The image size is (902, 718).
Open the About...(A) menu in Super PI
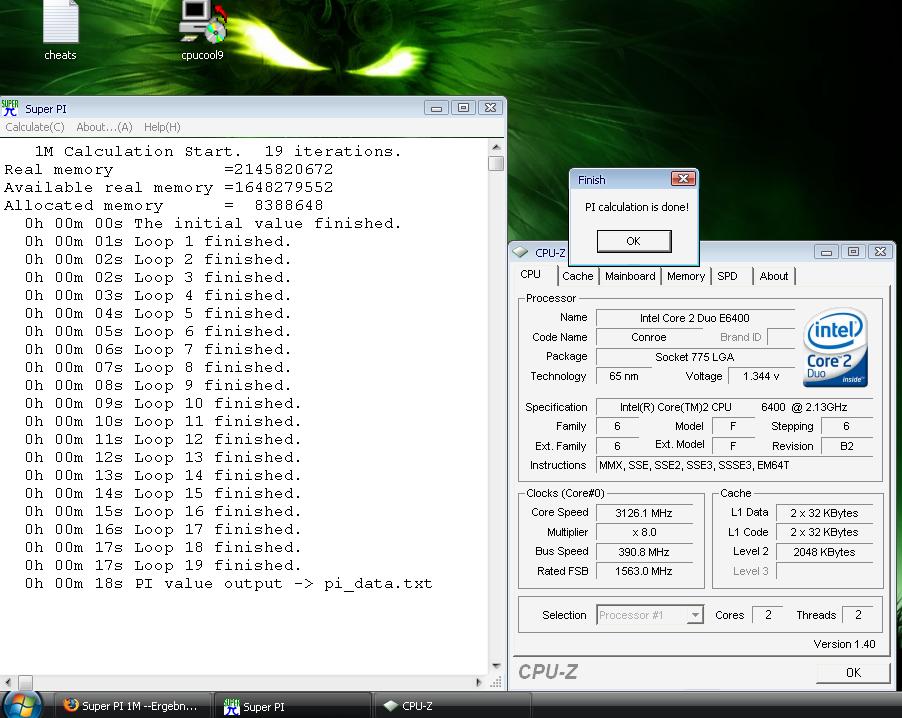104,127
